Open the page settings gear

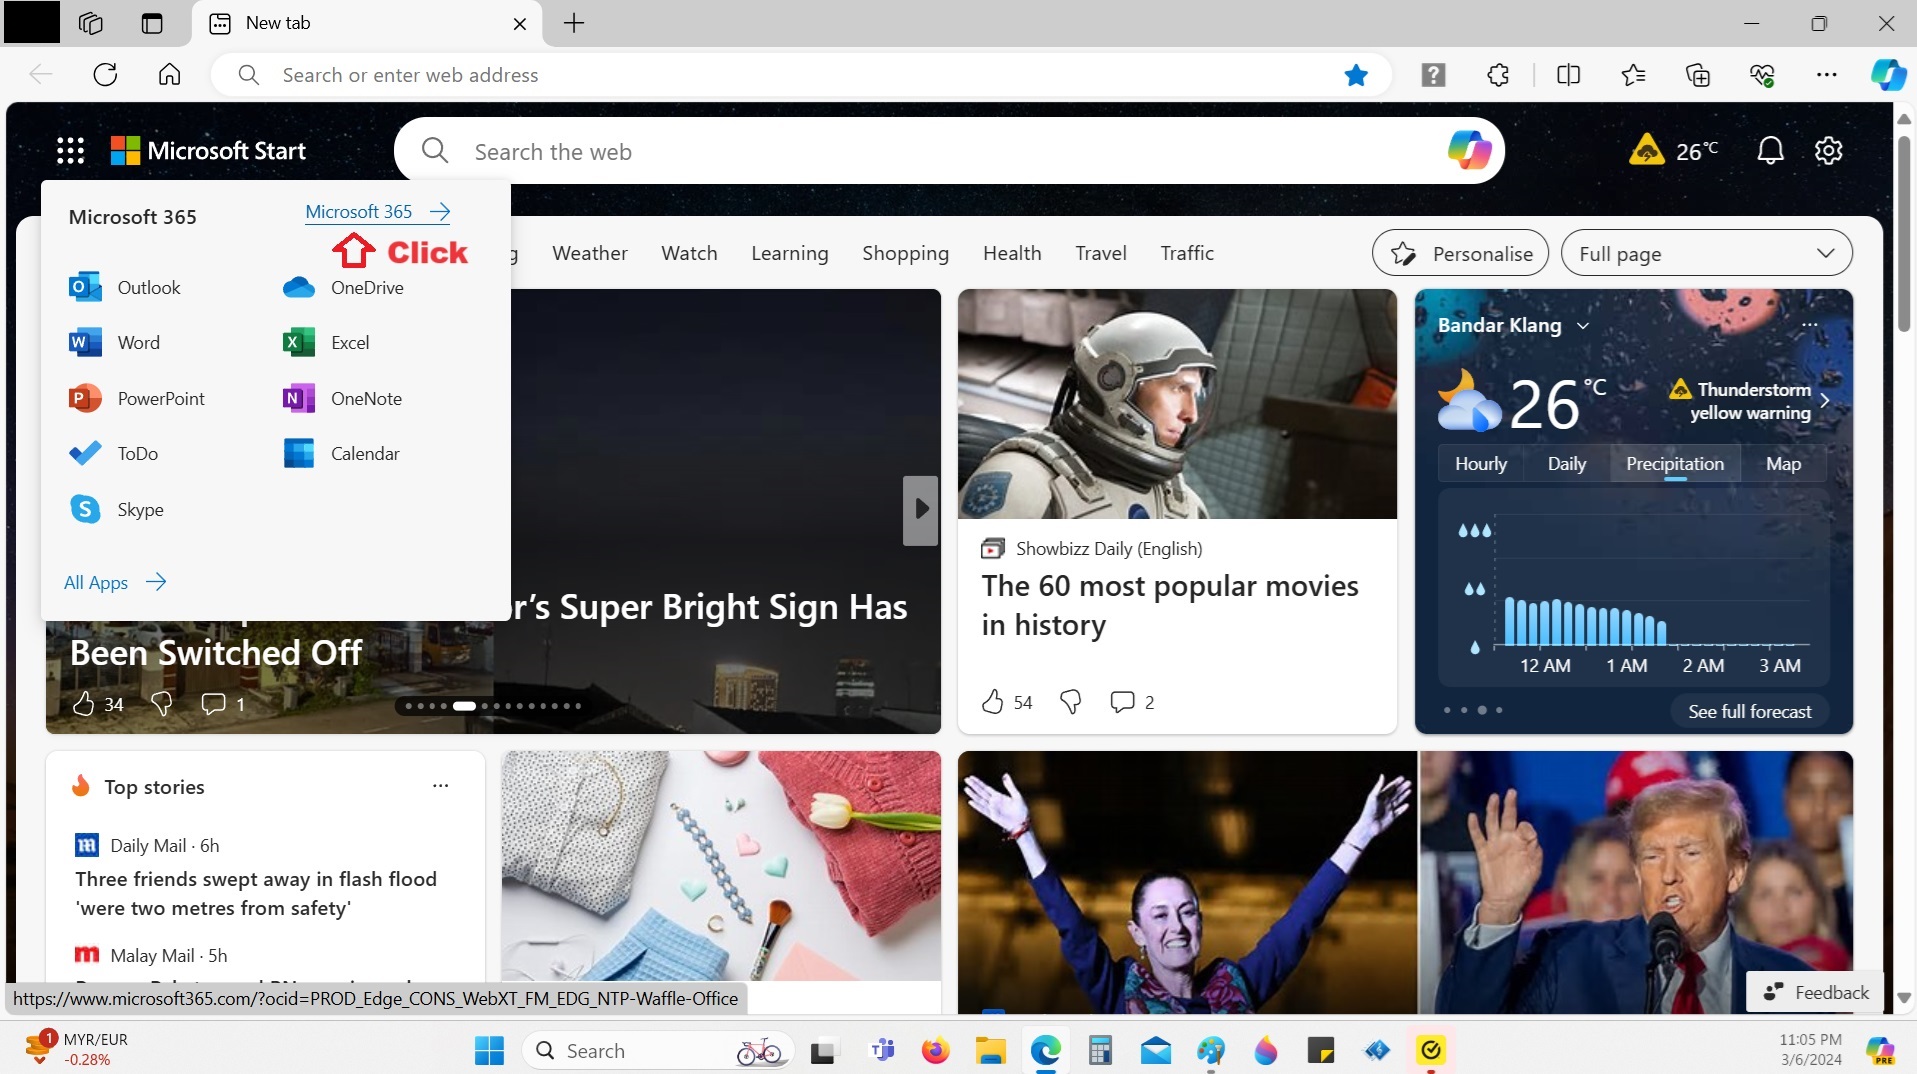(x=1828, y=151)
